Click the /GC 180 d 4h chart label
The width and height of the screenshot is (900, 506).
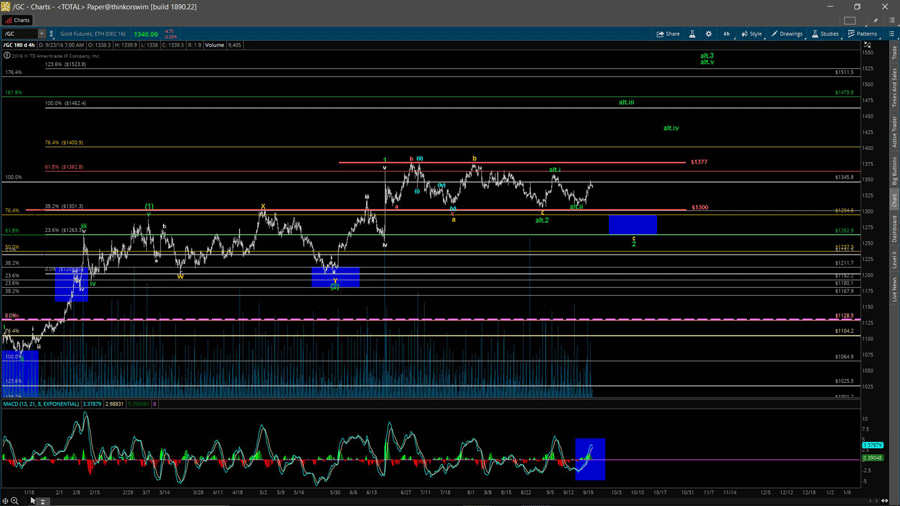[19, 45]
